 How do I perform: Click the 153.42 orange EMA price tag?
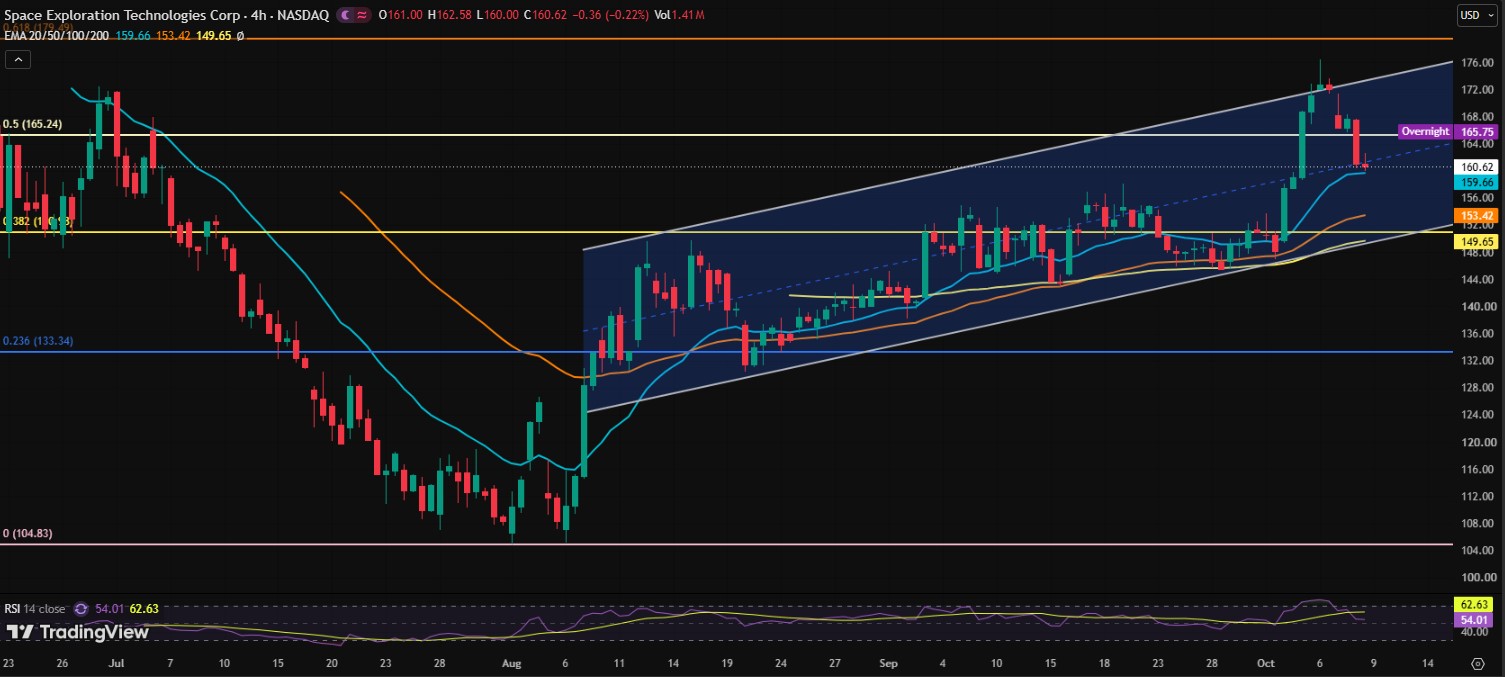coord(1476,215)
